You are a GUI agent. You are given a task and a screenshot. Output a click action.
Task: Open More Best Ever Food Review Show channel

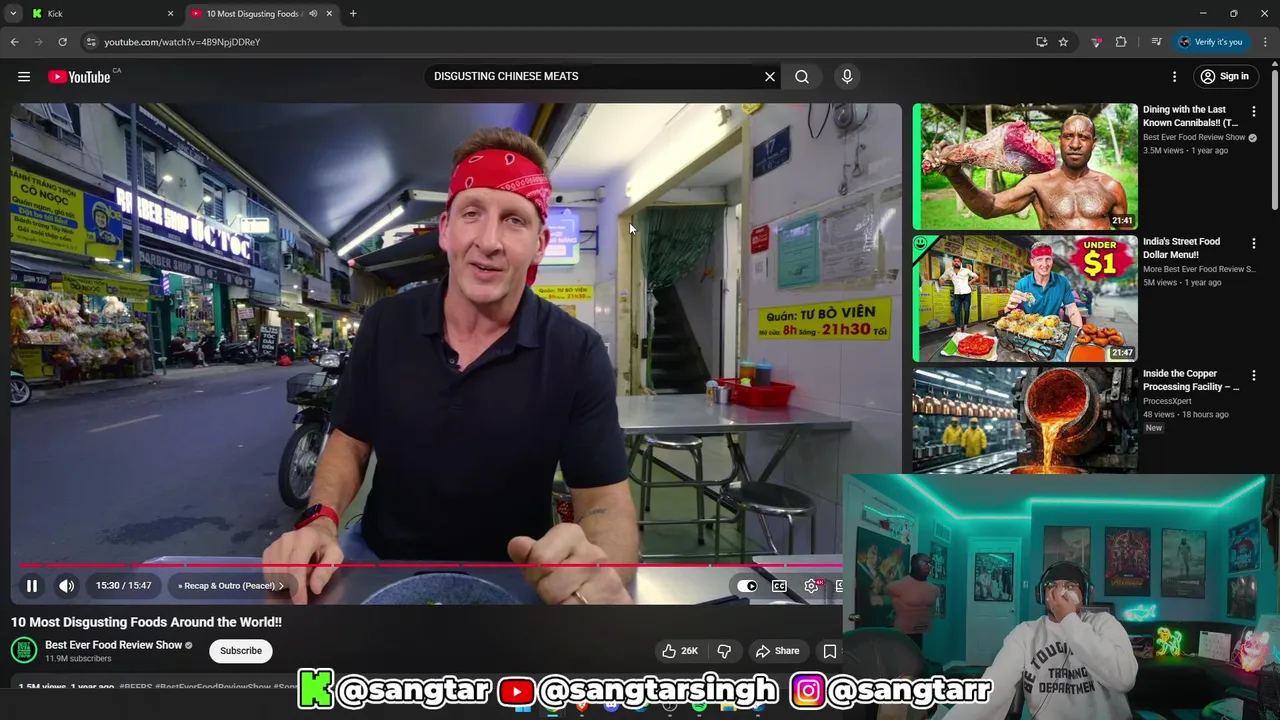point(1199,269)
